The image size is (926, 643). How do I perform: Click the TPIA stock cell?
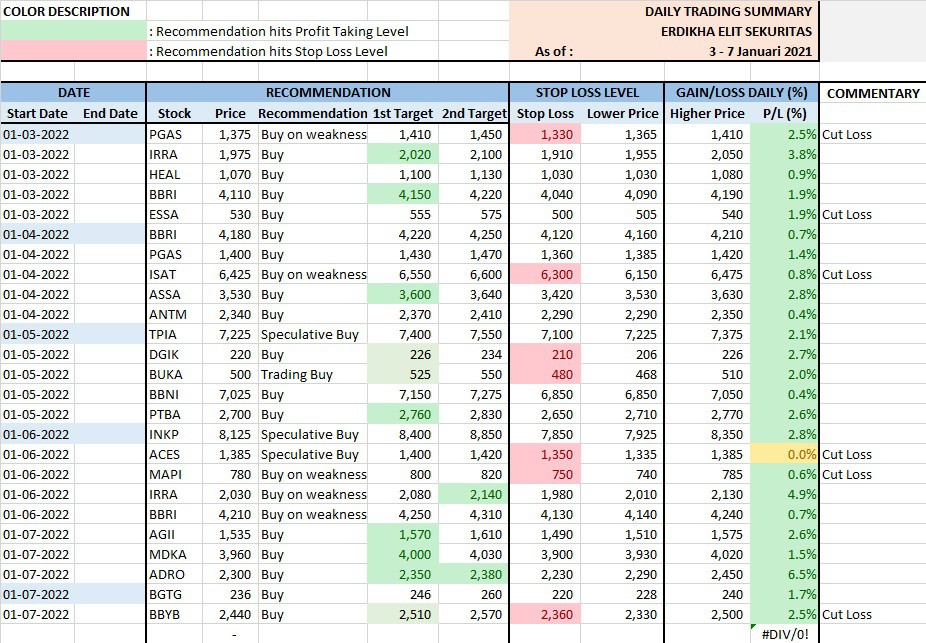pyautogui.click(x=163, y=334)
